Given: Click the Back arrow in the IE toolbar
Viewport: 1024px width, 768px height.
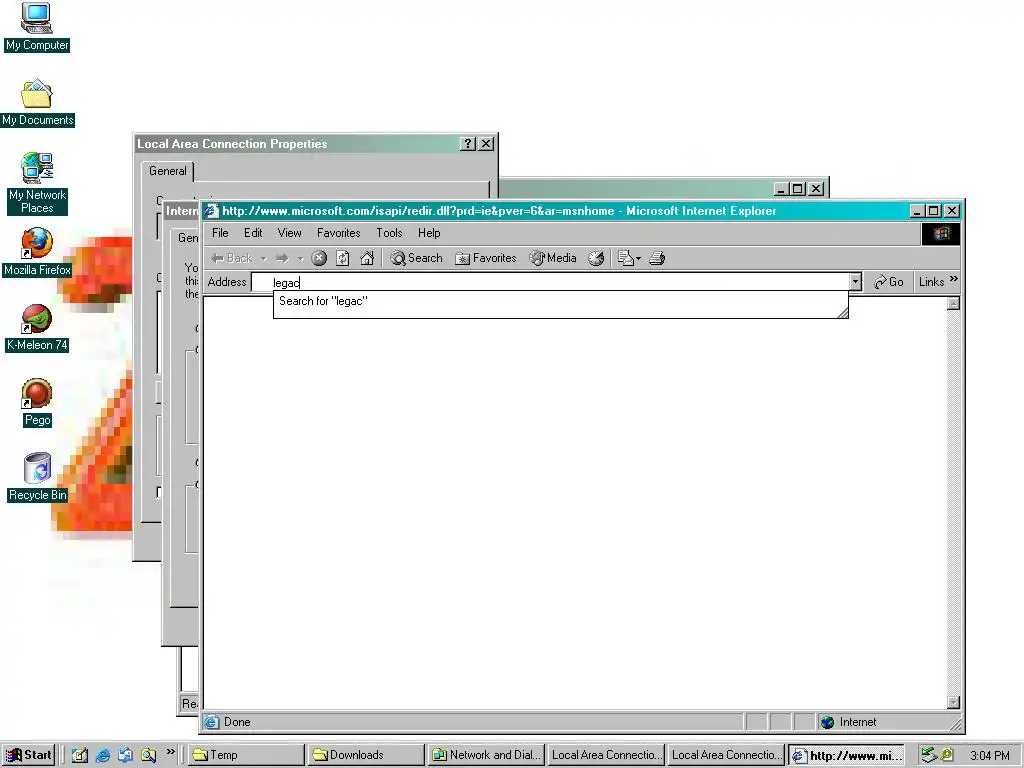Looking at the screenshot, I should tap(232, 259).
